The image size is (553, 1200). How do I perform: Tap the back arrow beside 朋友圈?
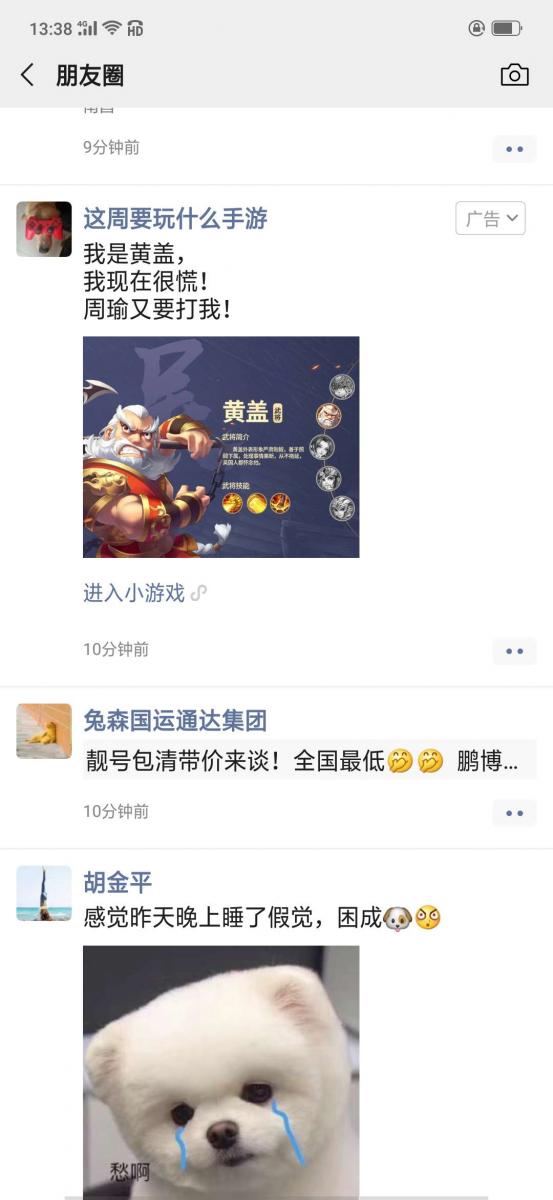click(27, 75)
